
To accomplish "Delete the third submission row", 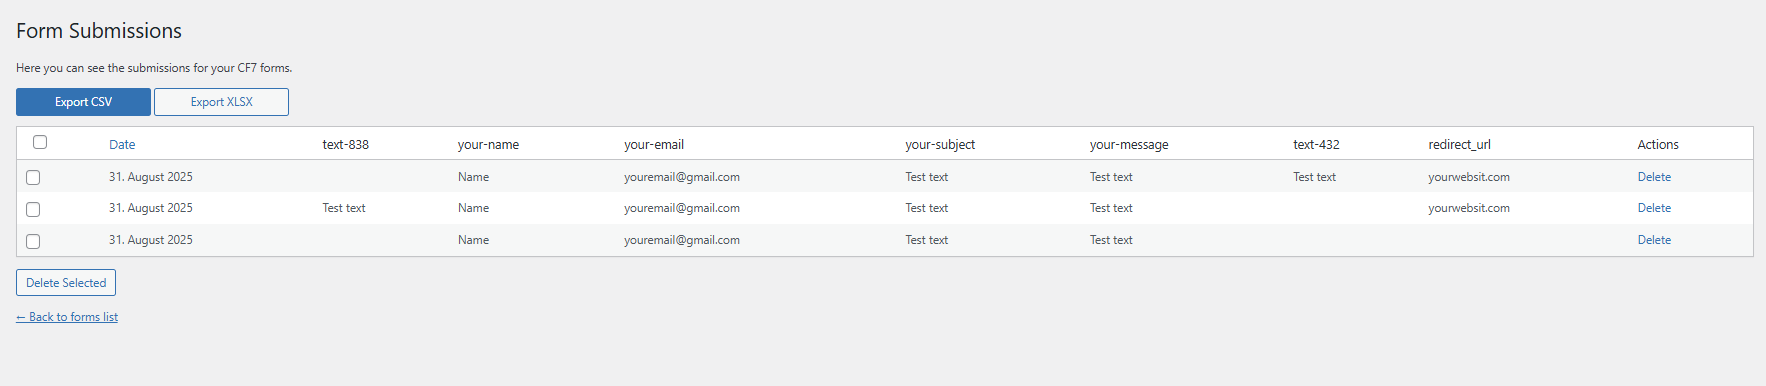I will [1654, 240].
